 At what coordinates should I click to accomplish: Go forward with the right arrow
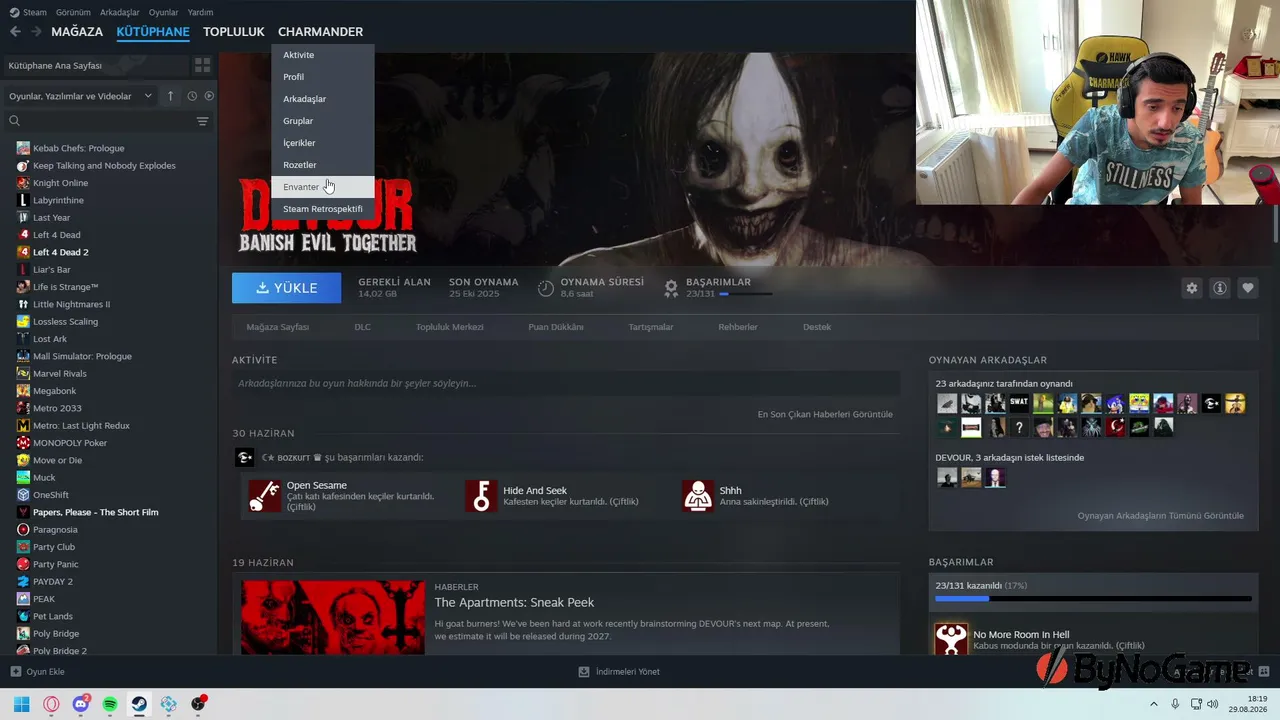36,31
